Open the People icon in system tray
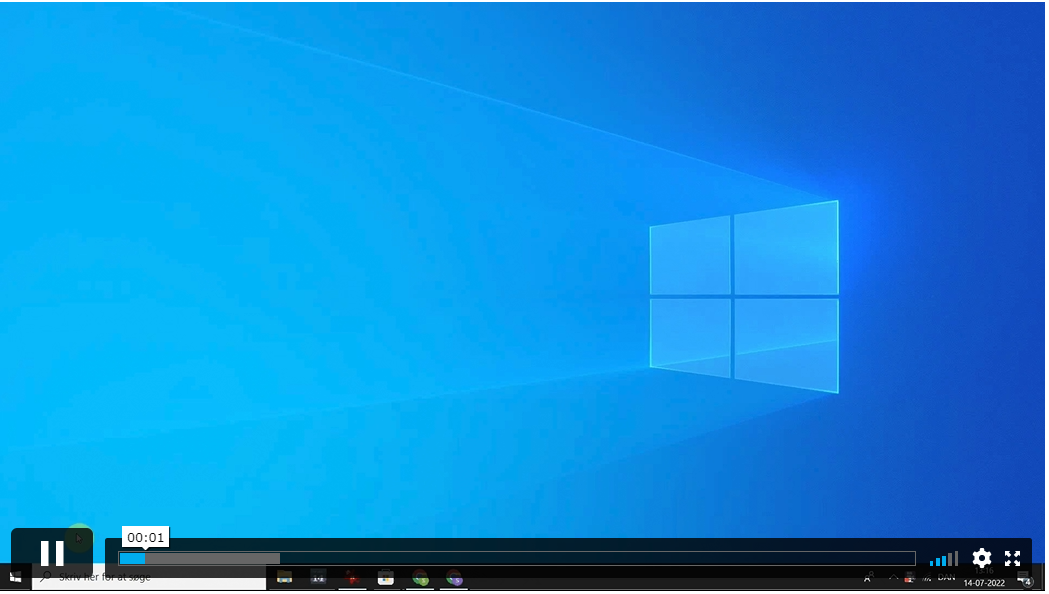Screen dimensions: 1049x594 coord(868,577)
